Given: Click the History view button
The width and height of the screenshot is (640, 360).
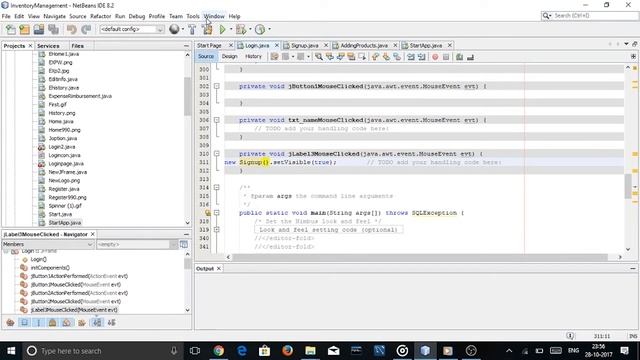Looking at the screenshot, I should [253, 56].
